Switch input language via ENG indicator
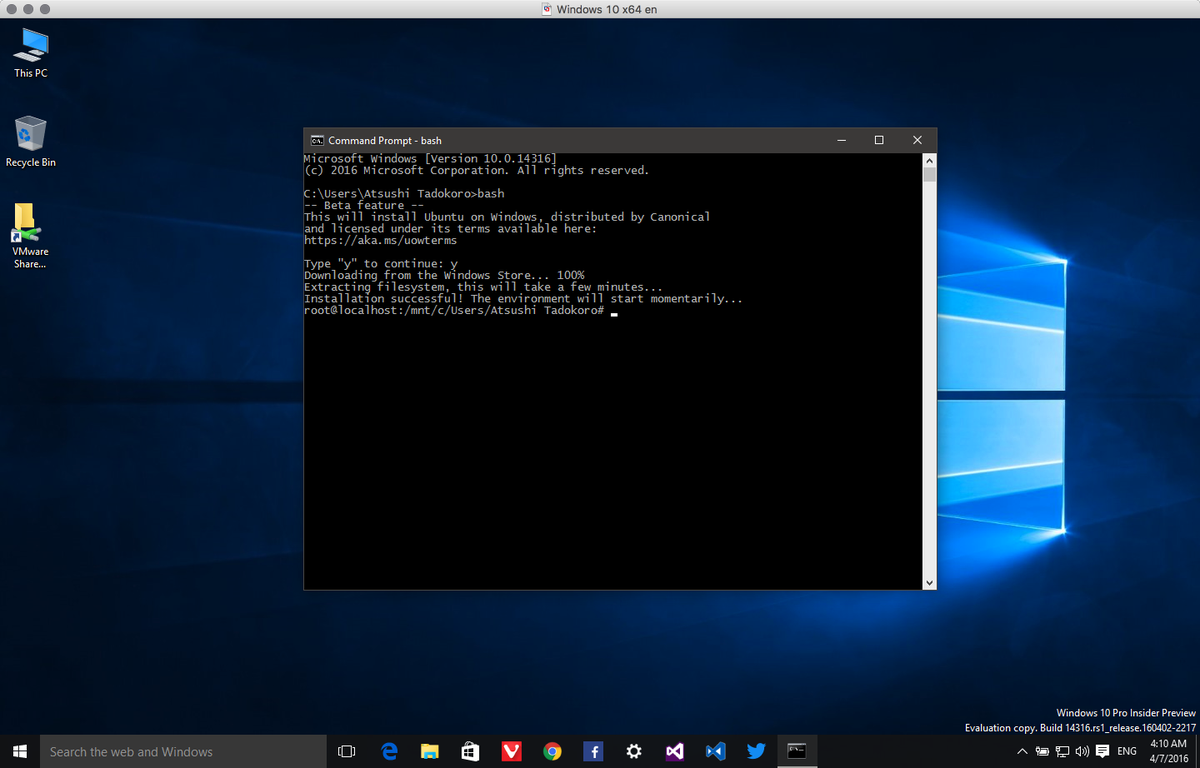This screenshot has width=1200, height=768. click(x=1127, y=751)
